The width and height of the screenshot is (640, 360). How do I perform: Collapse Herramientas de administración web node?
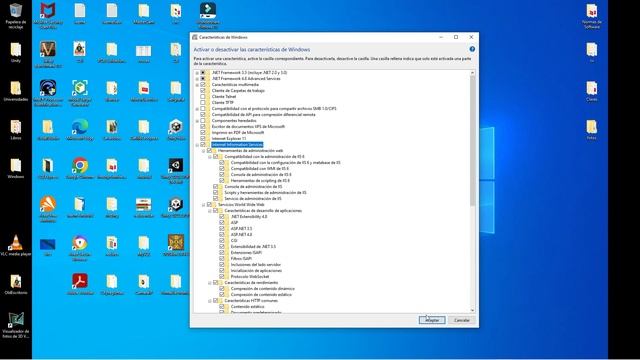click(204, 151)
